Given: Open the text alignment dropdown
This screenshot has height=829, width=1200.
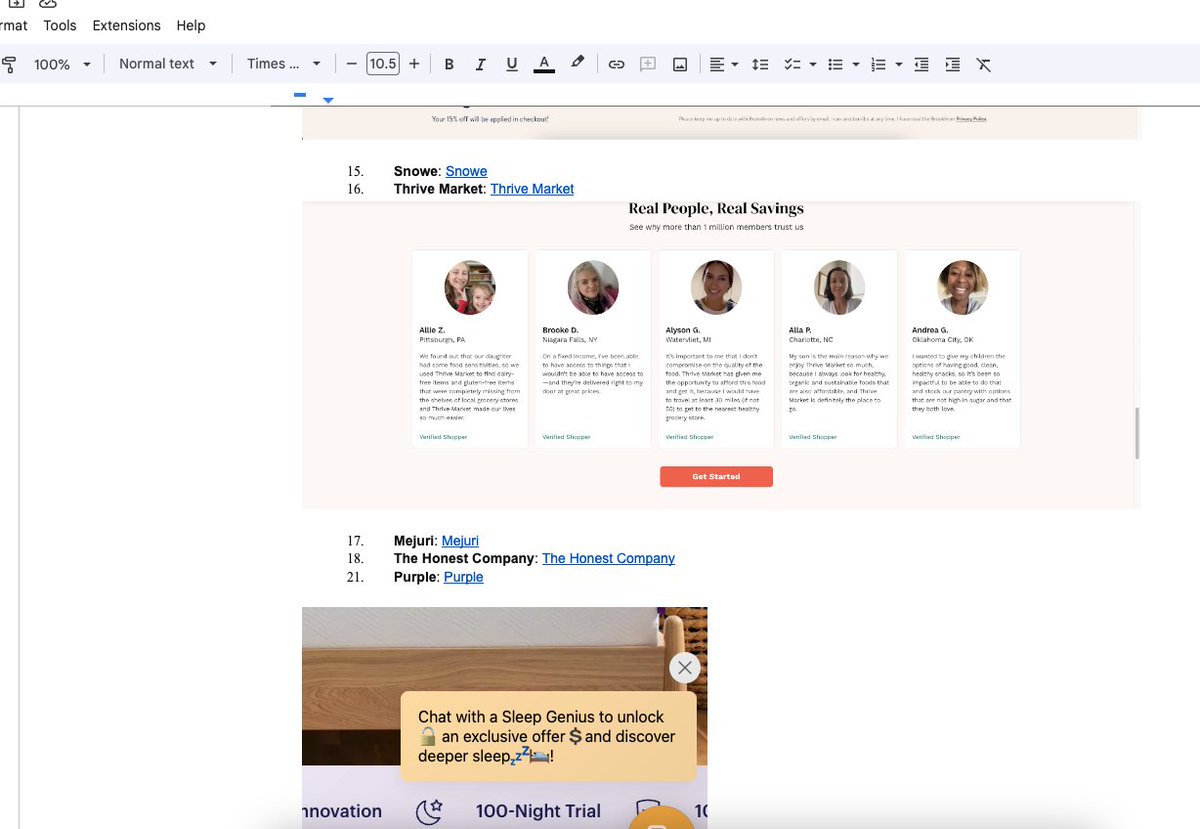Looking at the screenshot, I should click(723, 64).
